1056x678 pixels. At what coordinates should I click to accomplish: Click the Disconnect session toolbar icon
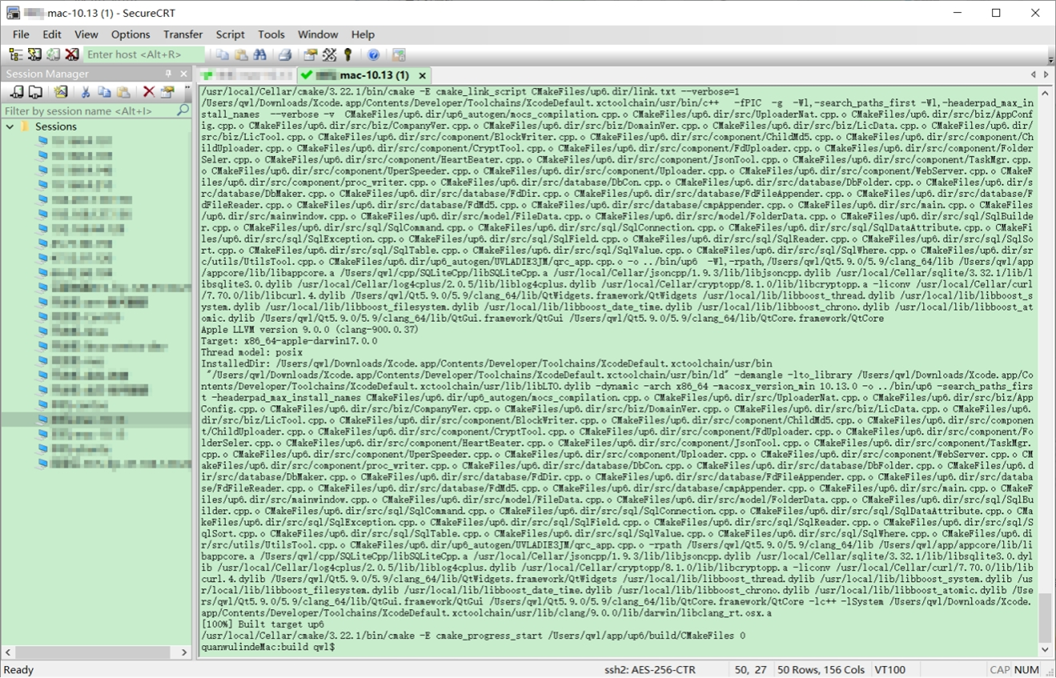tap(71, 55)
